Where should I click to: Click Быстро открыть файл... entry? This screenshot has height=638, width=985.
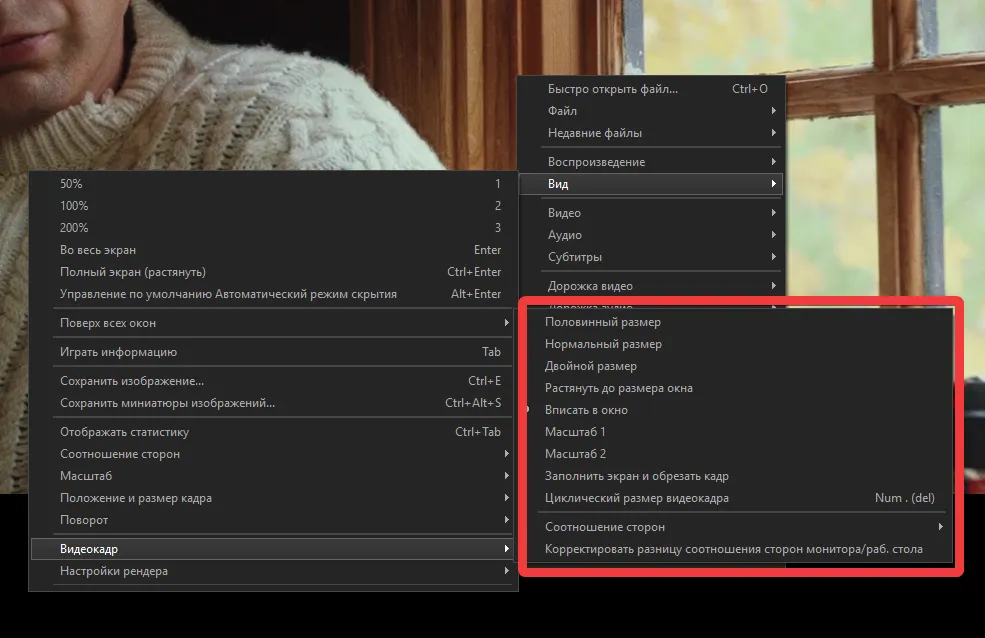(x=651, y=89)
